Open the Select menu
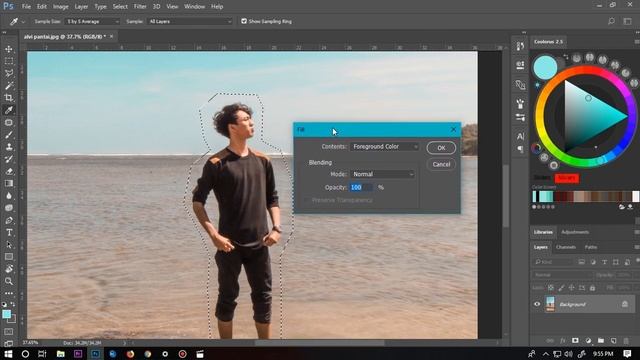640x360 pixels. point(120,7)
